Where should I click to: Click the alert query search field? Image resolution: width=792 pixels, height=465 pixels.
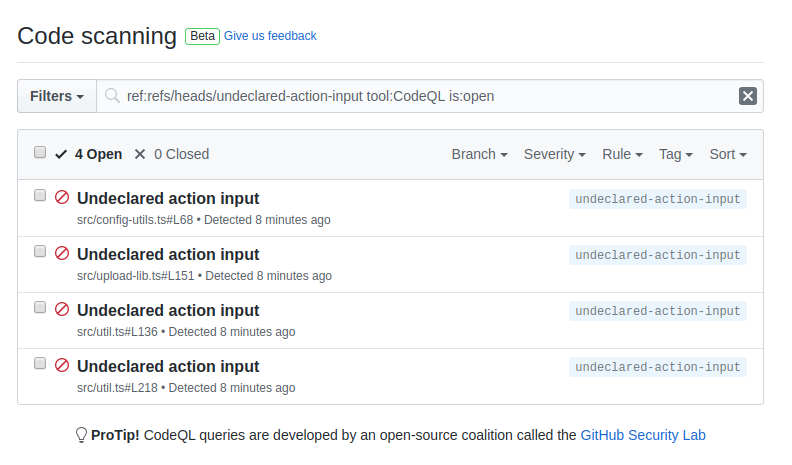420,96
